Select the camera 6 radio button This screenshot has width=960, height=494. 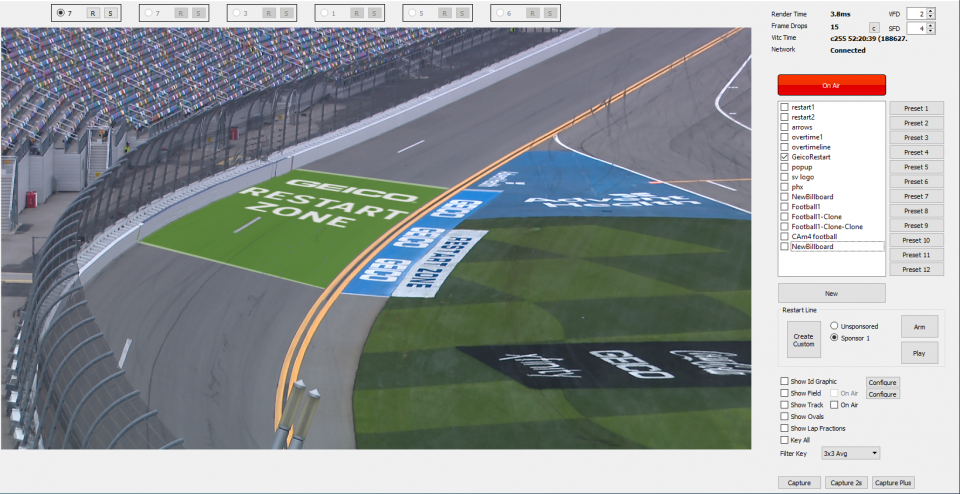click(x=500, y=13)
